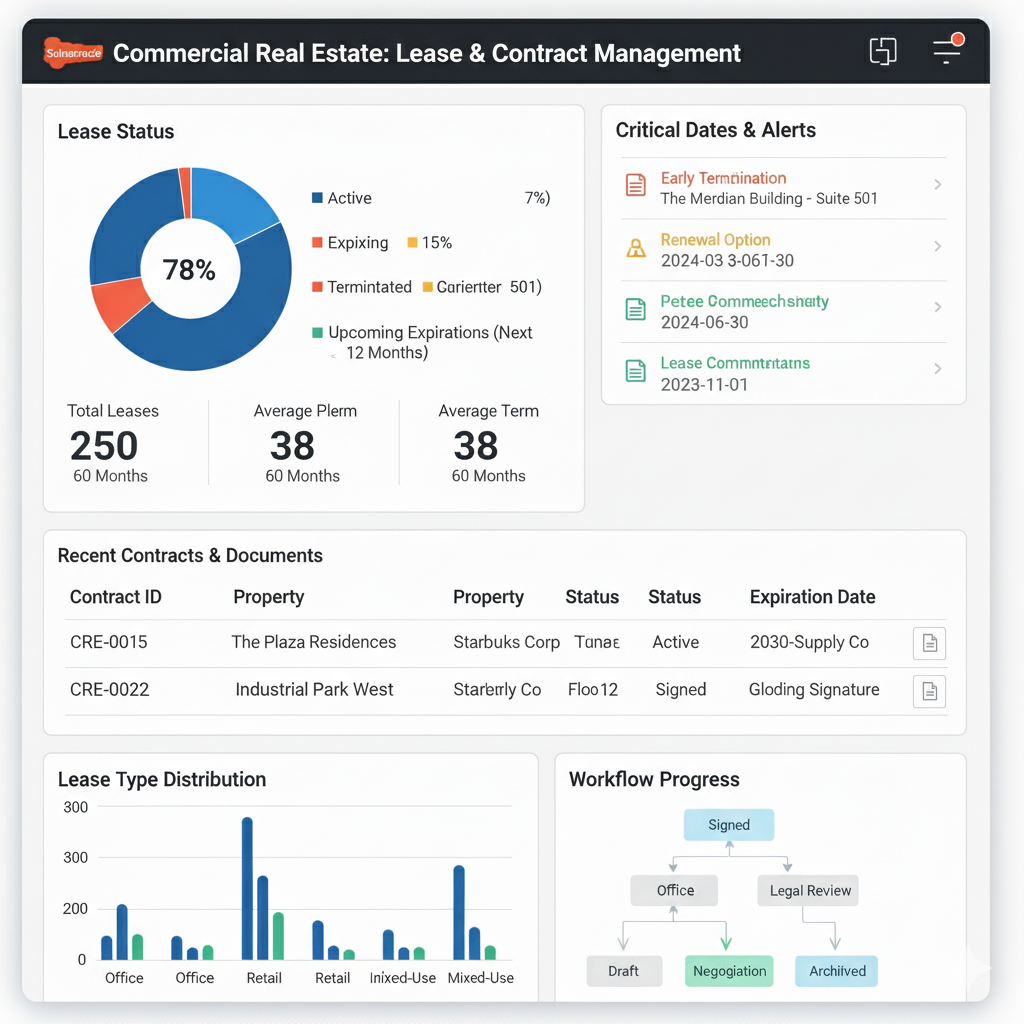
Task: Sort by Expiration Date column header
Action: [812, 597]
